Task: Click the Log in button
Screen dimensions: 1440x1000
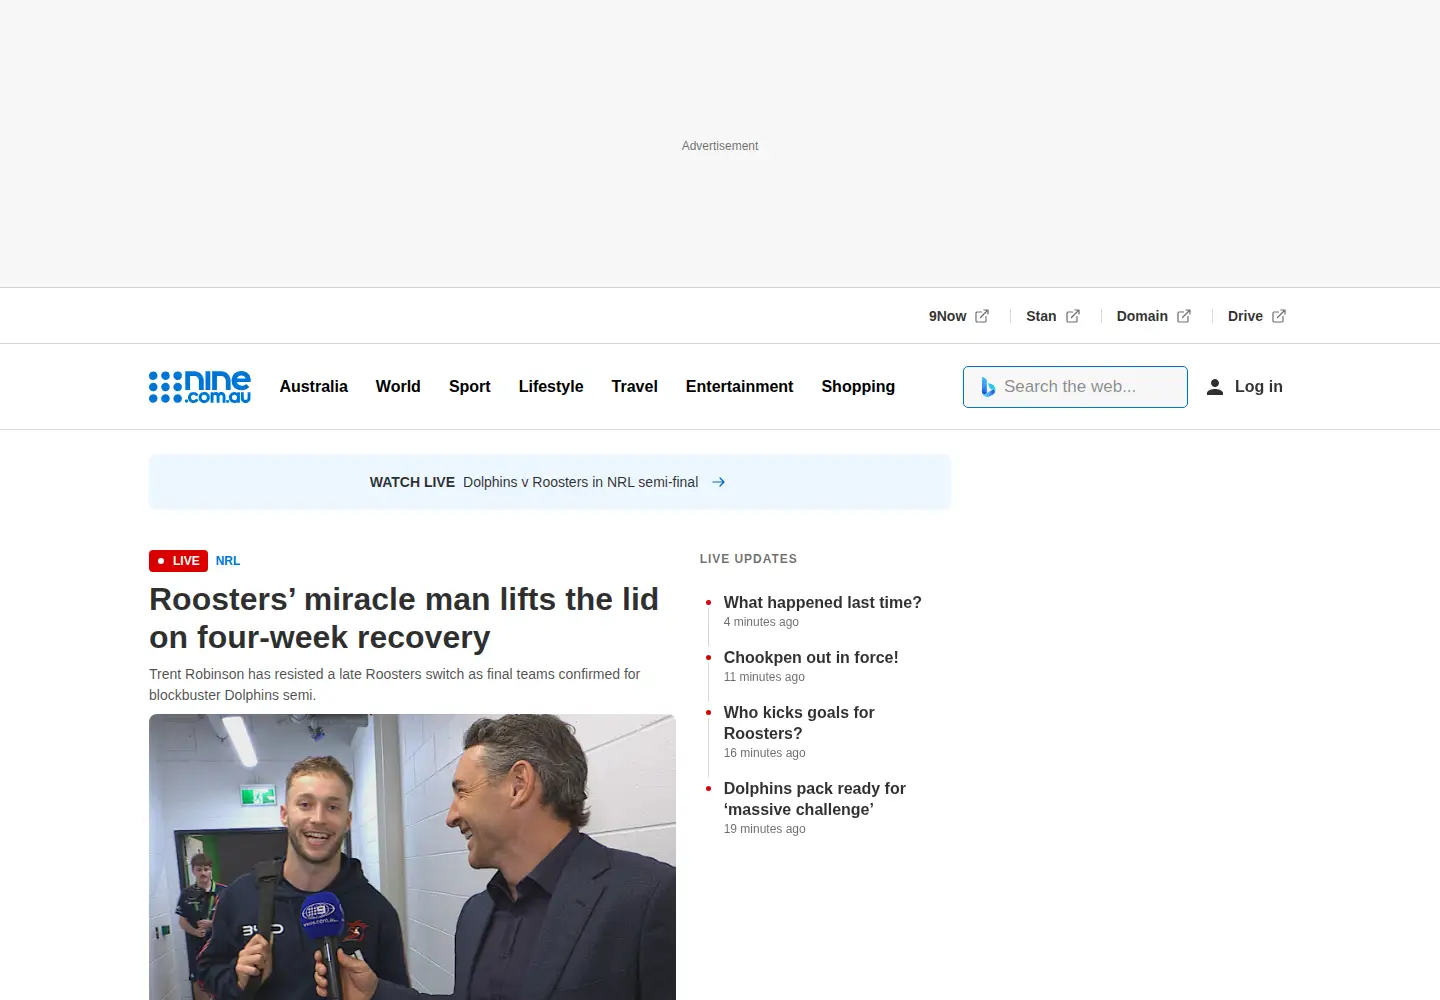Action: 1245,387
